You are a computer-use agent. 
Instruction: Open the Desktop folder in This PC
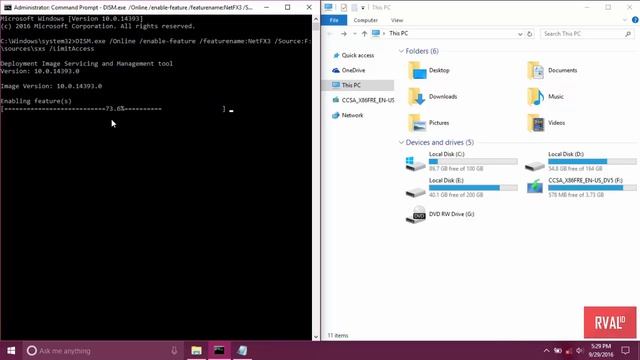click(429, 71)
